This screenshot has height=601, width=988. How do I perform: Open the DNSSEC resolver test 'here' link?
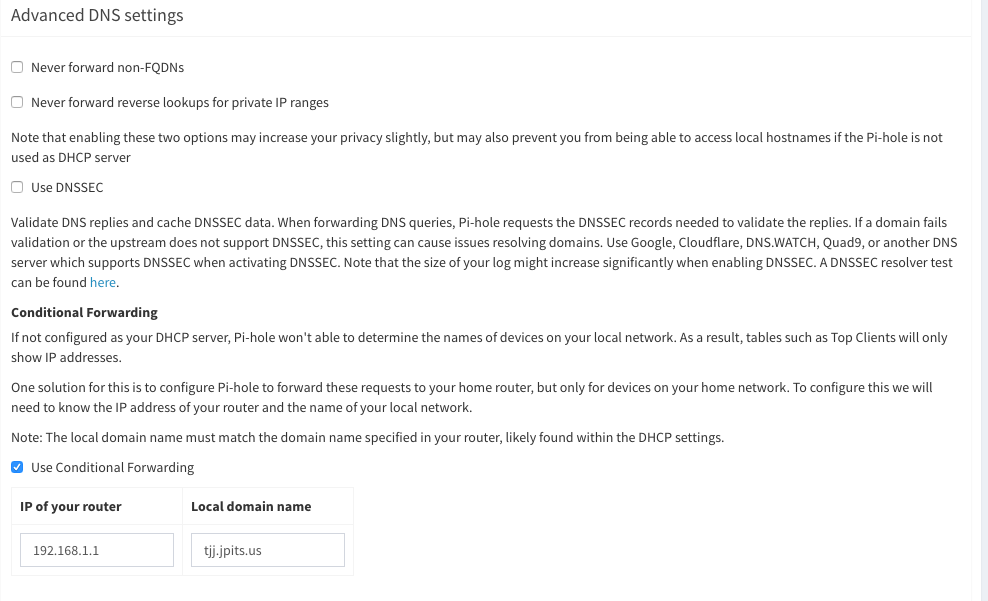tap(103, 283)
